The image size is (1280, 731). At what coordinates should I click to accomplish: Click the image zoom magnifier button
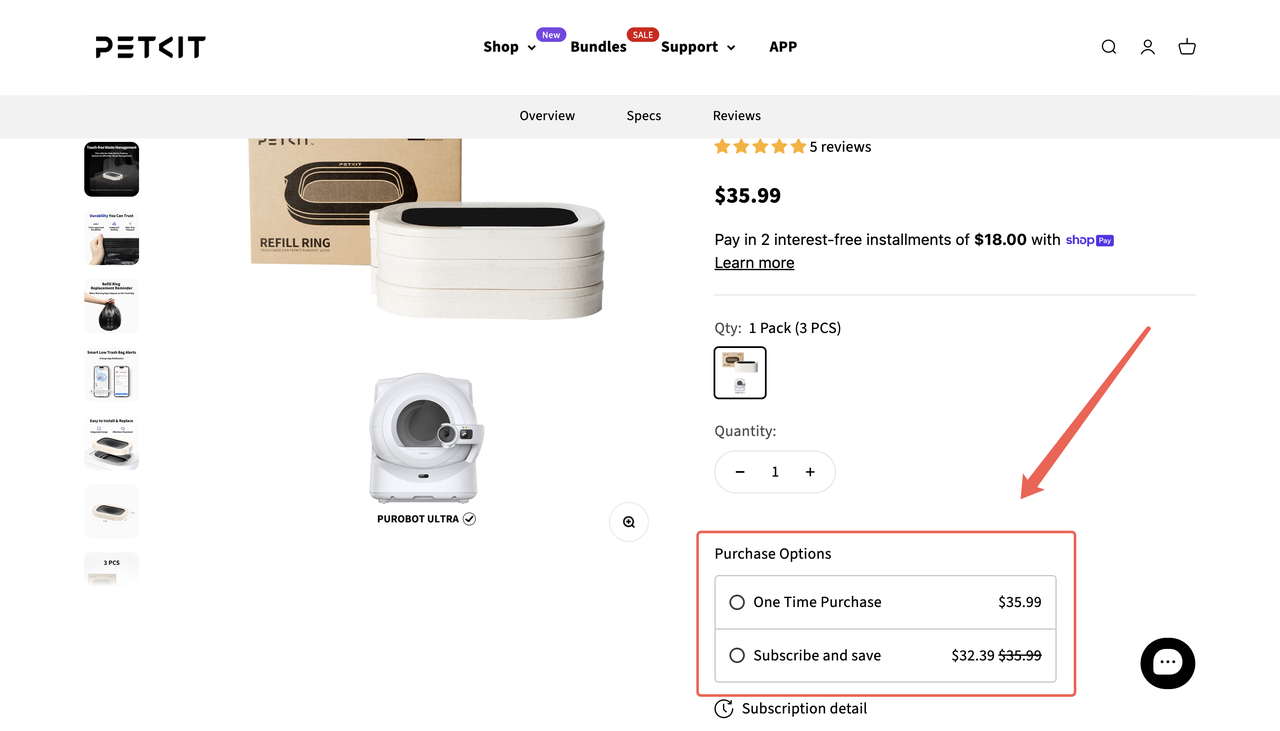[629, 522]
